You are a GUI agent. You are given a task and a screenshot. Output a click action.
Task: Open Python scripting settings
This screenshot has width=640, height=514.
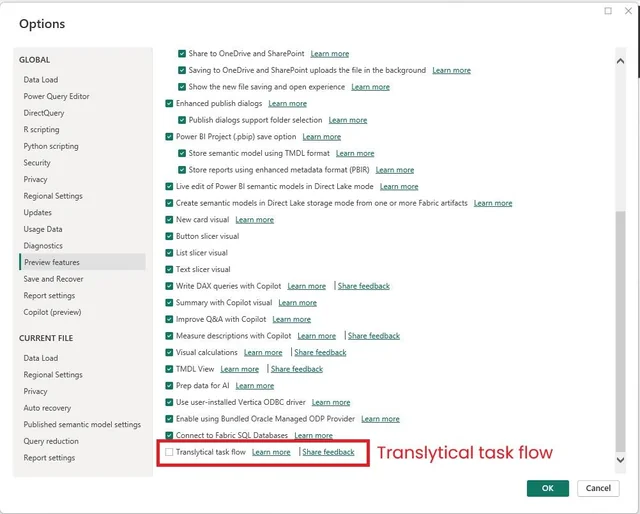click(51, 146)
